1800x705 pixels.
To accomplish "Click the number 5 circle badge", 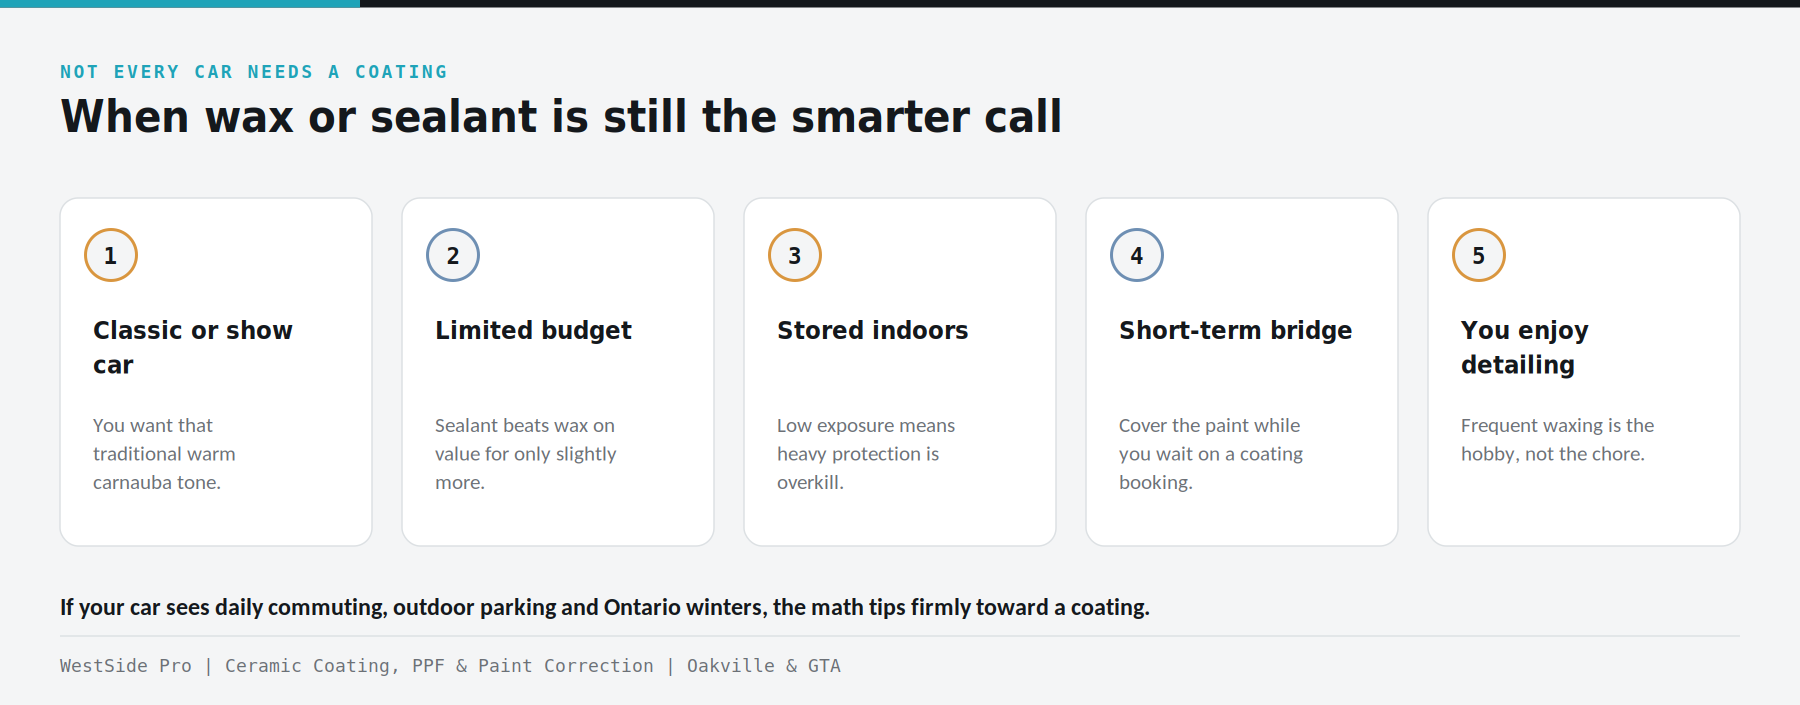I will [1479, 255].
